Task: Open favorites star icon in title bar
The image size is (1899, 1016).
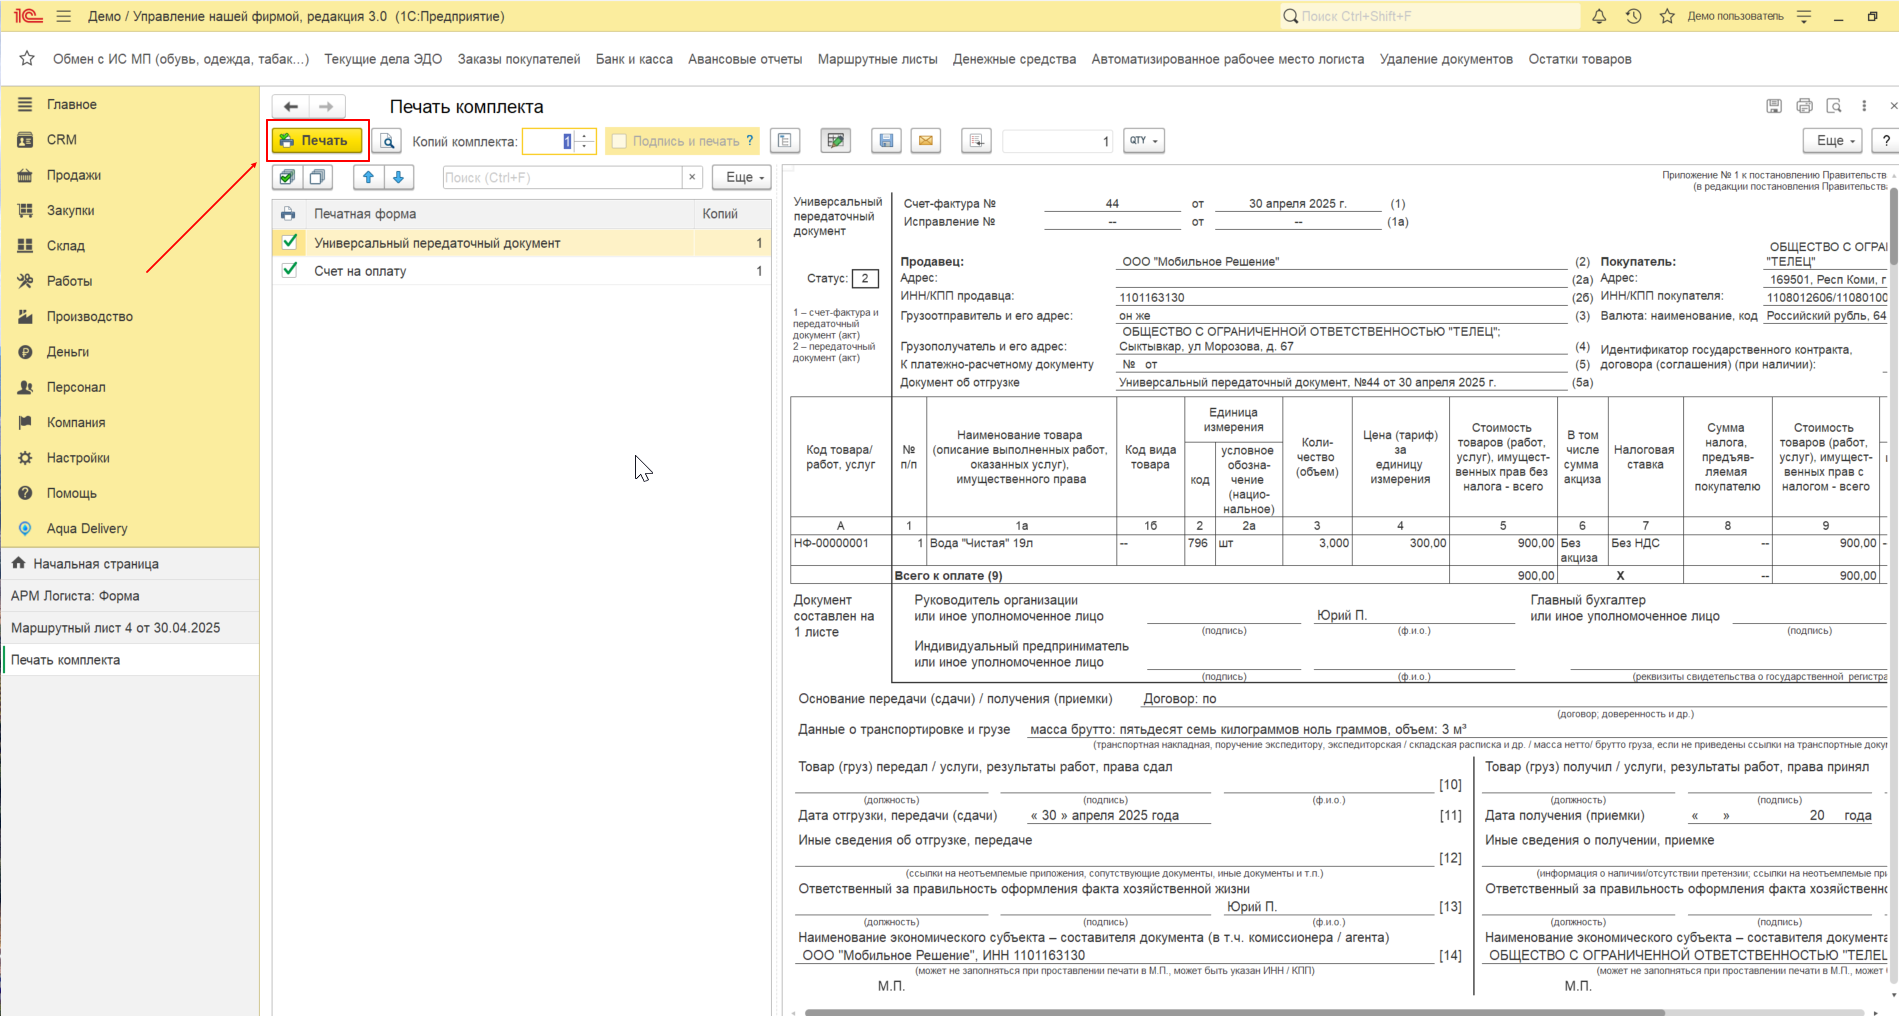Action: (x=1667, y=16)
